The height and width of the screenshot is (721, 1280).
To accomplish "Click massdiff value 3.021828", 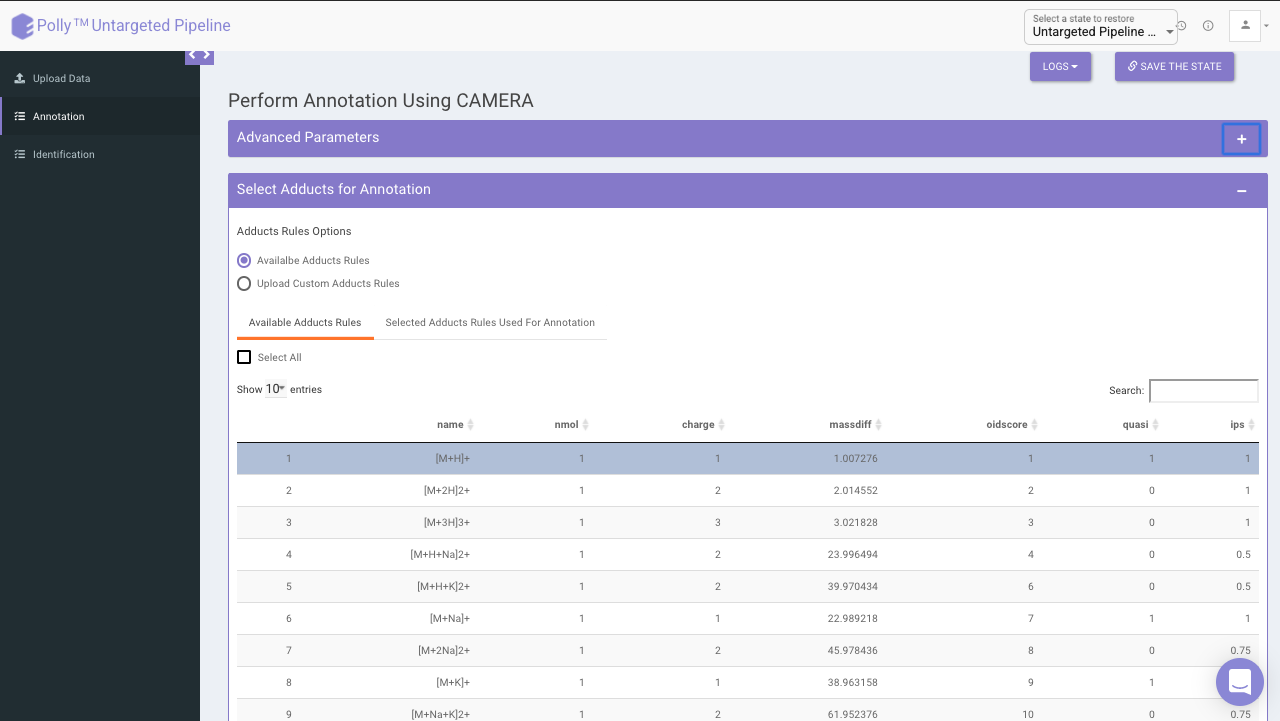I will click(x=855, y=523).
